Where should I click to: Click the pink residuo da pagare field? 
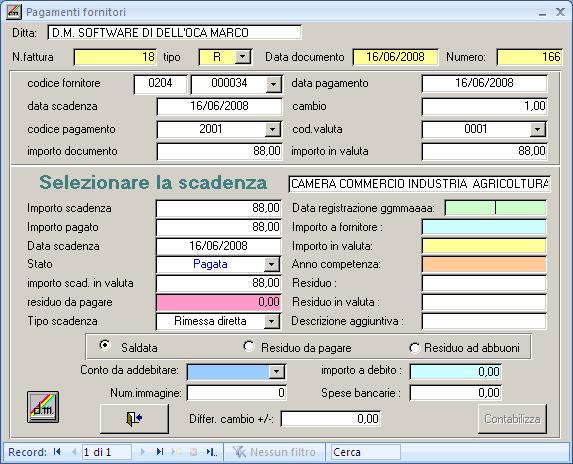click(x=219, y=303)
